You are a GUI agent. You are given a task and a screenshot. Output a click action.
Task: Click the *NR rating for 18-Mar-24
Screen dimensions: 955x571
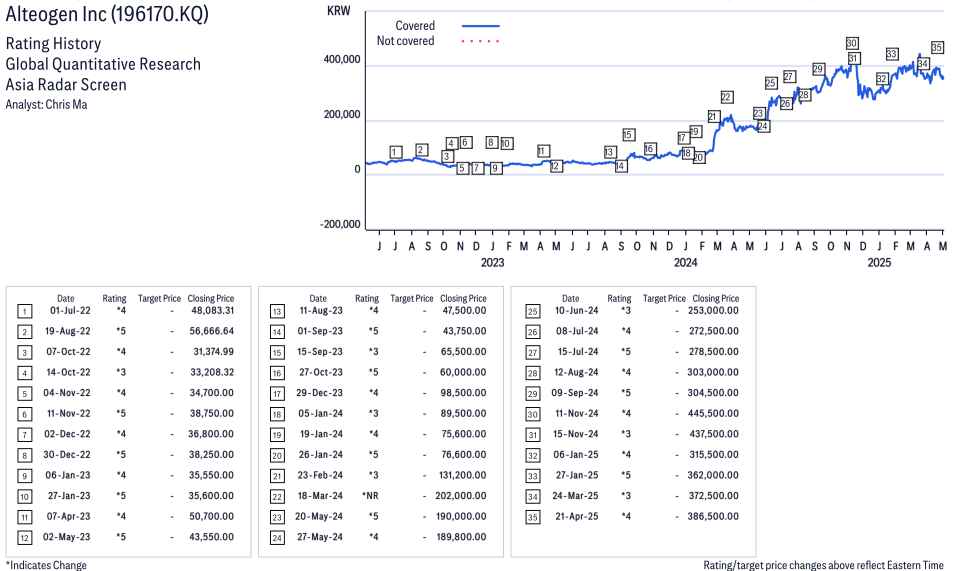pyautogui.click(x=370, y=496)
